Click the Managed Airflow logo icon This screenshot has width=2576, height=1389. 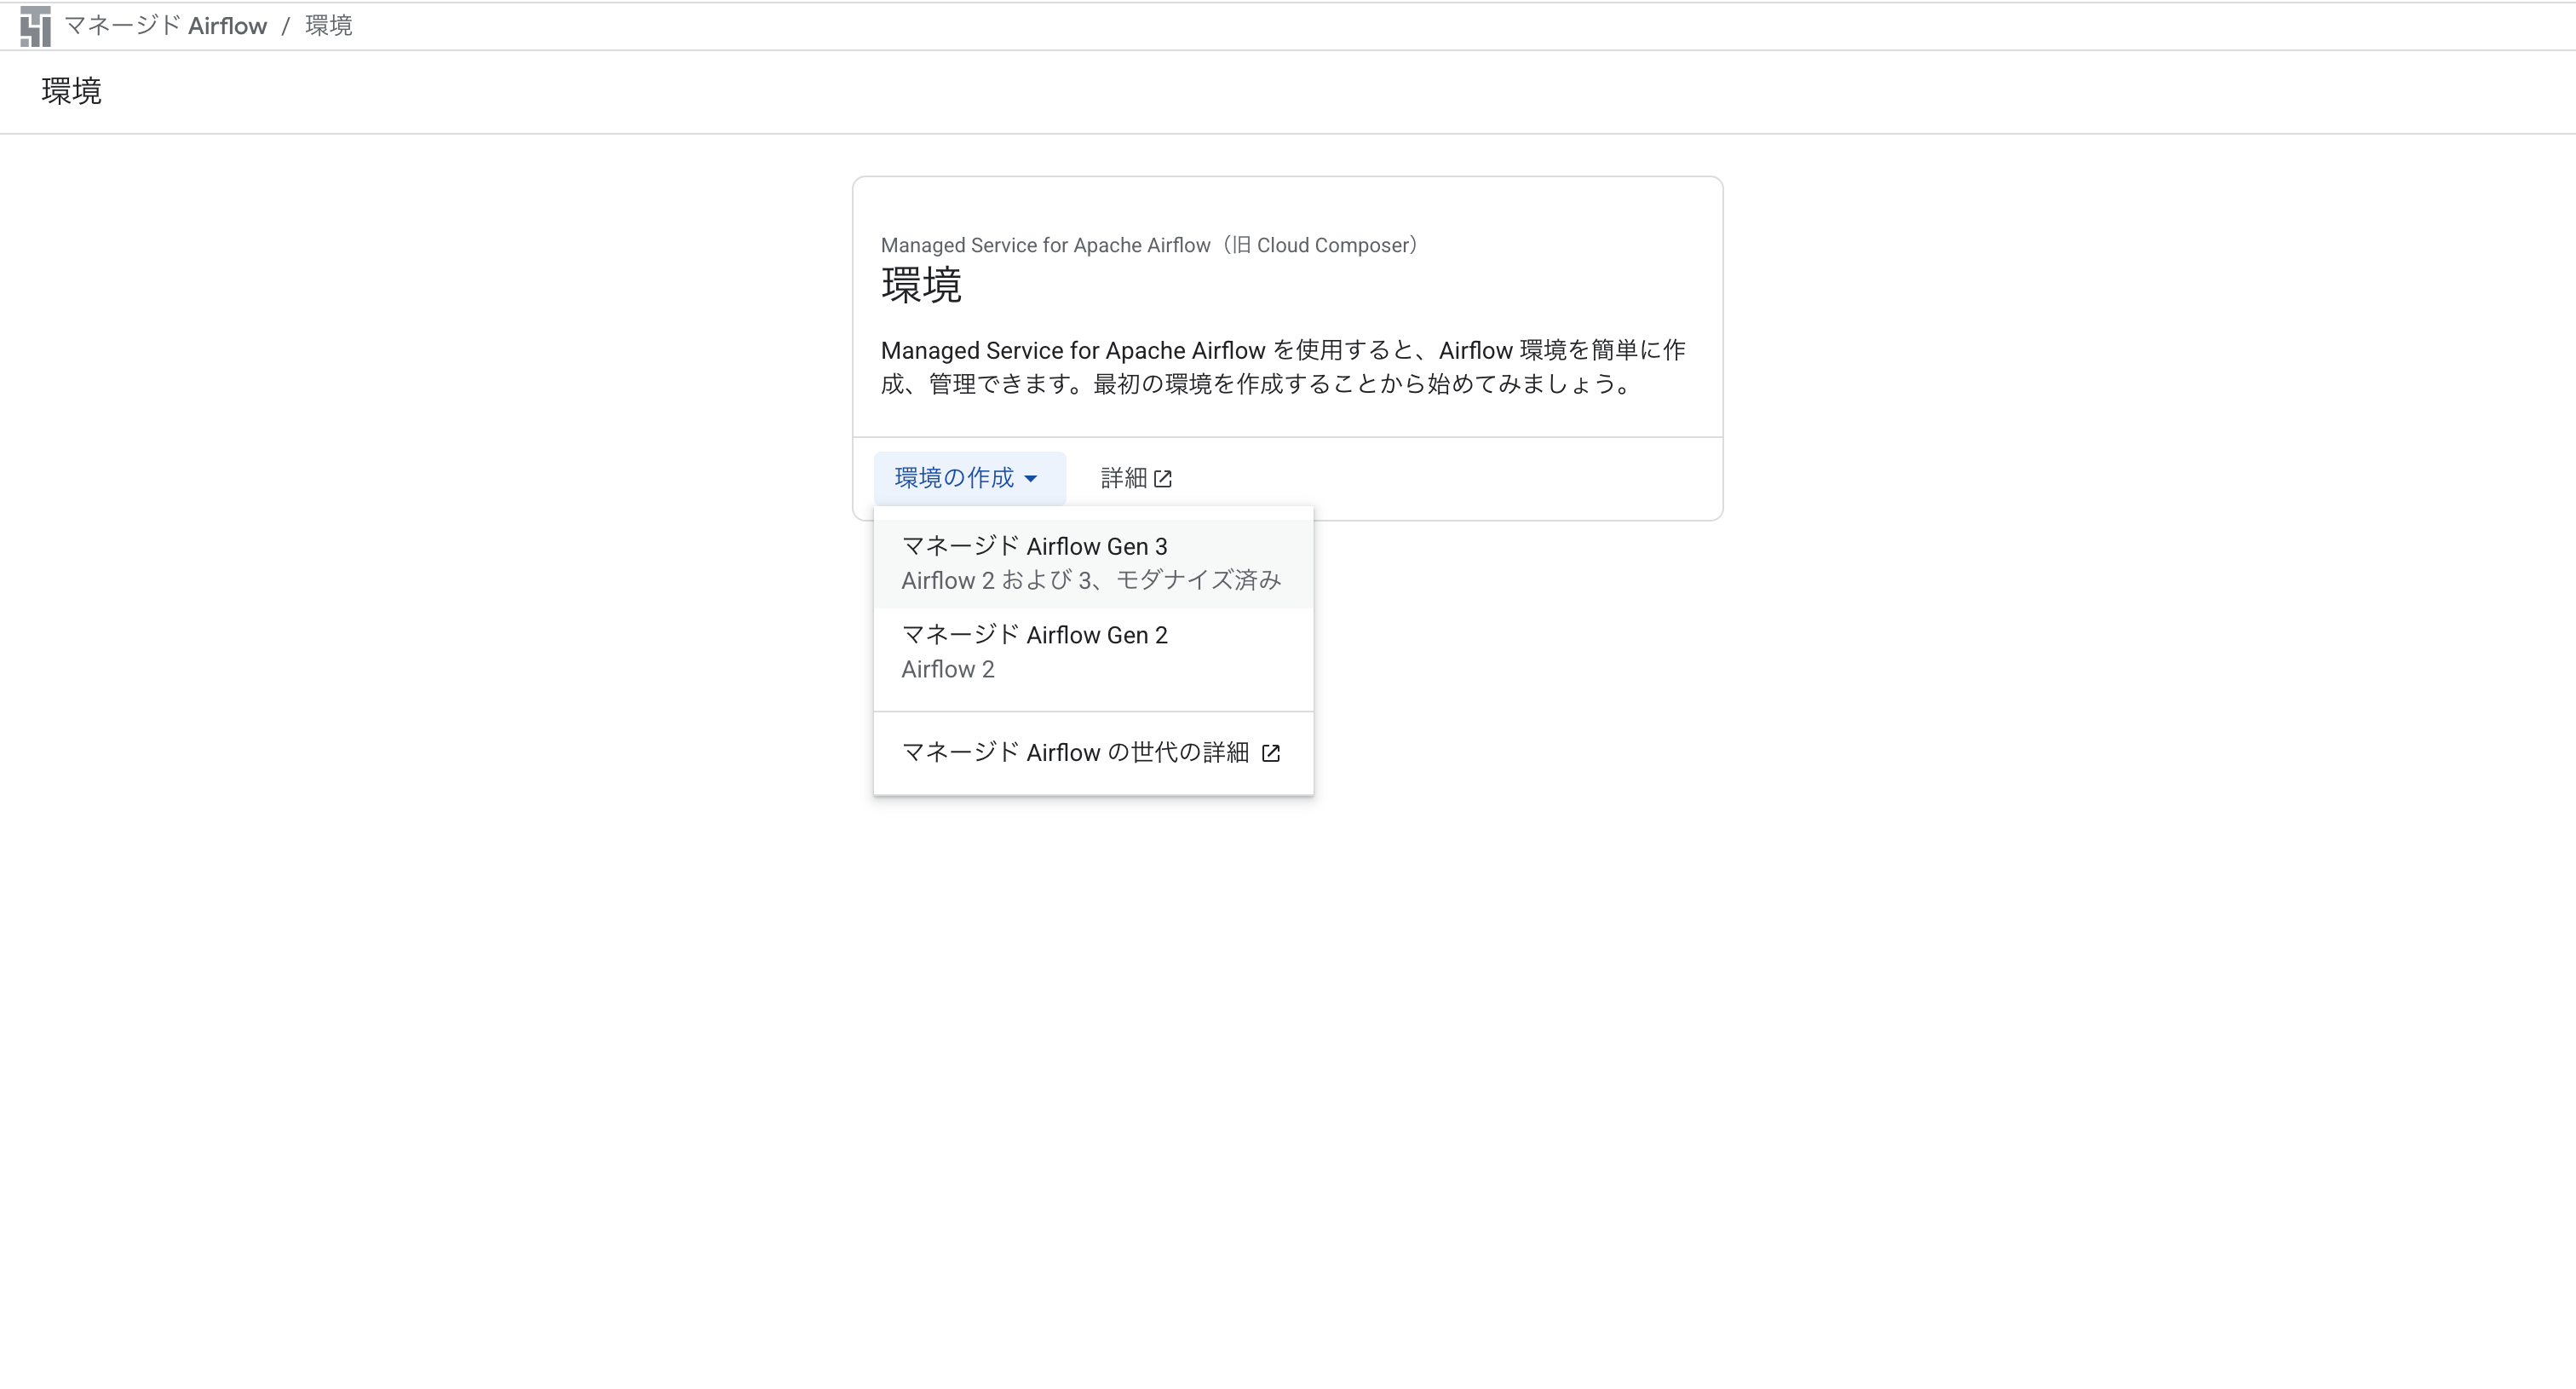click(x=36, y=26)
